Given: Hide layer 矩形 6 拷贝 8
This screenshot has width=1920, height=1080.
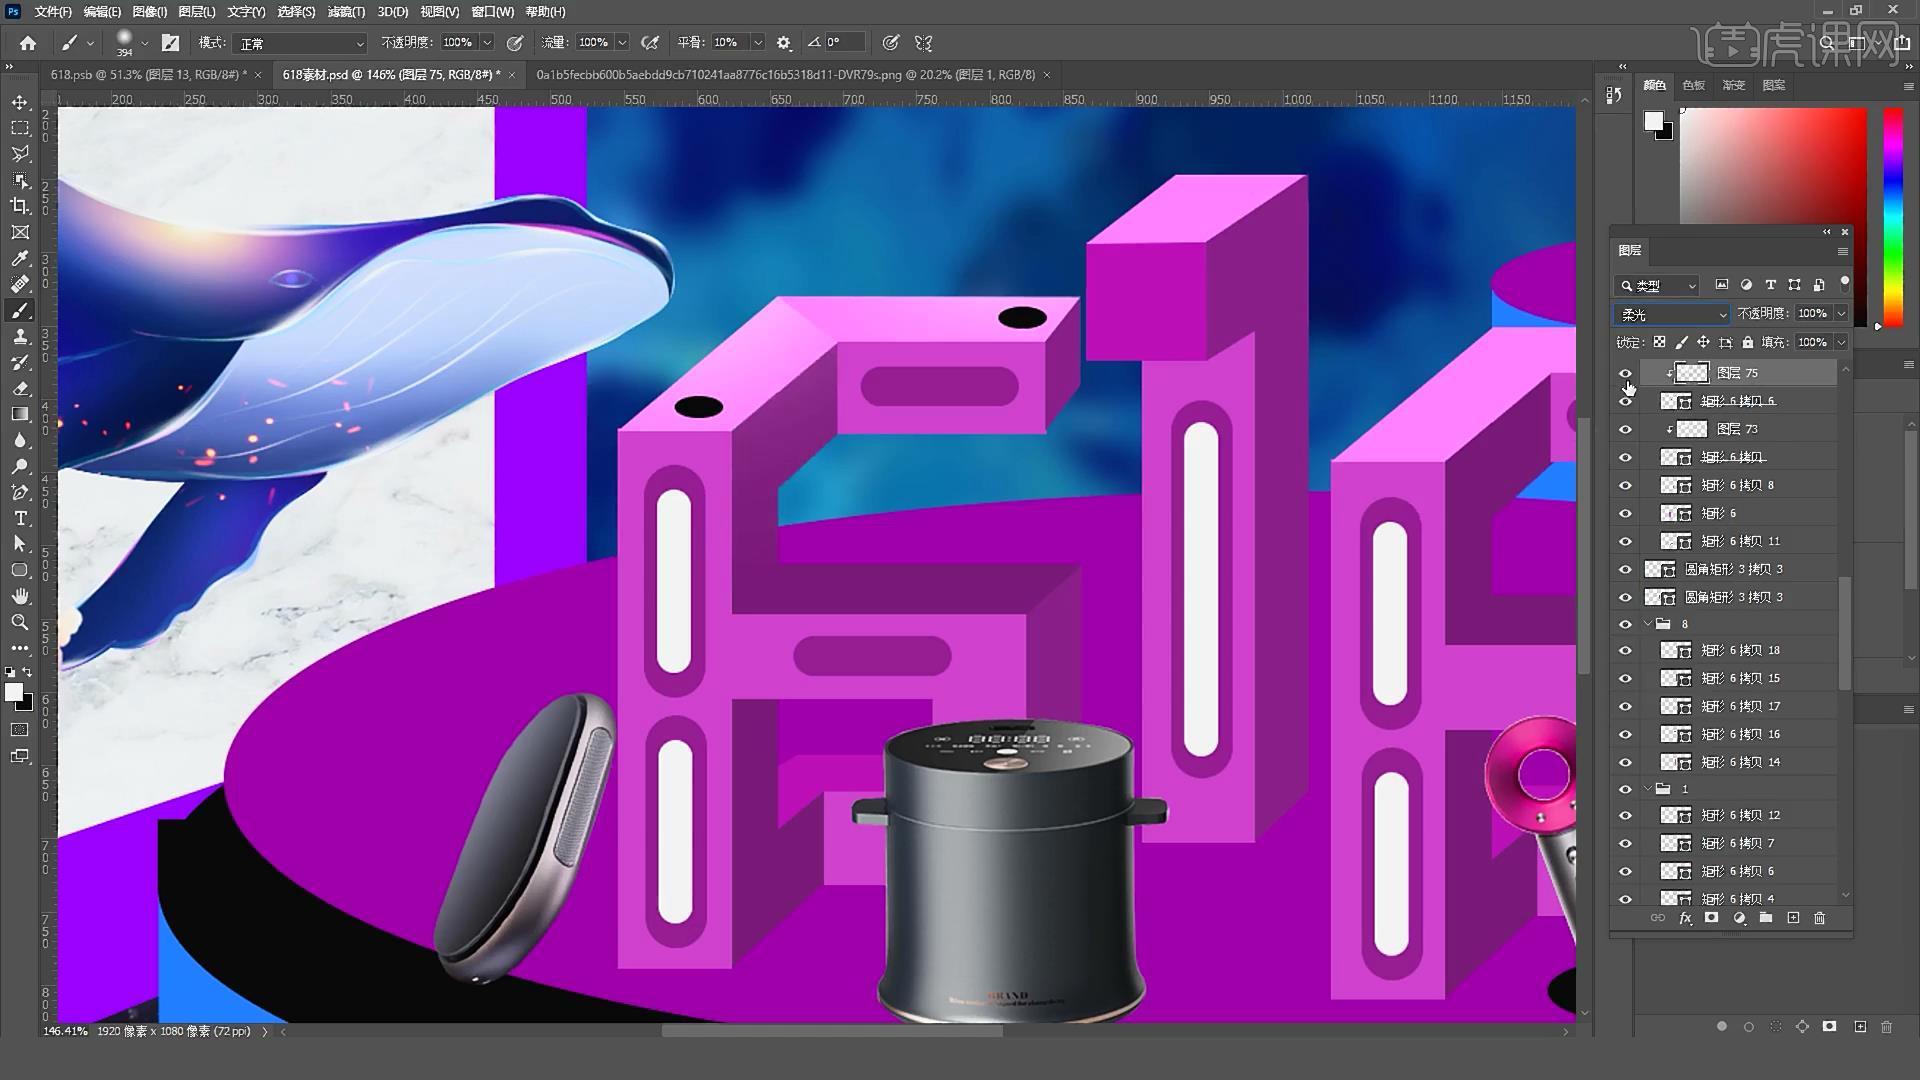Looking at the screenshot, I should (1625, 485).
